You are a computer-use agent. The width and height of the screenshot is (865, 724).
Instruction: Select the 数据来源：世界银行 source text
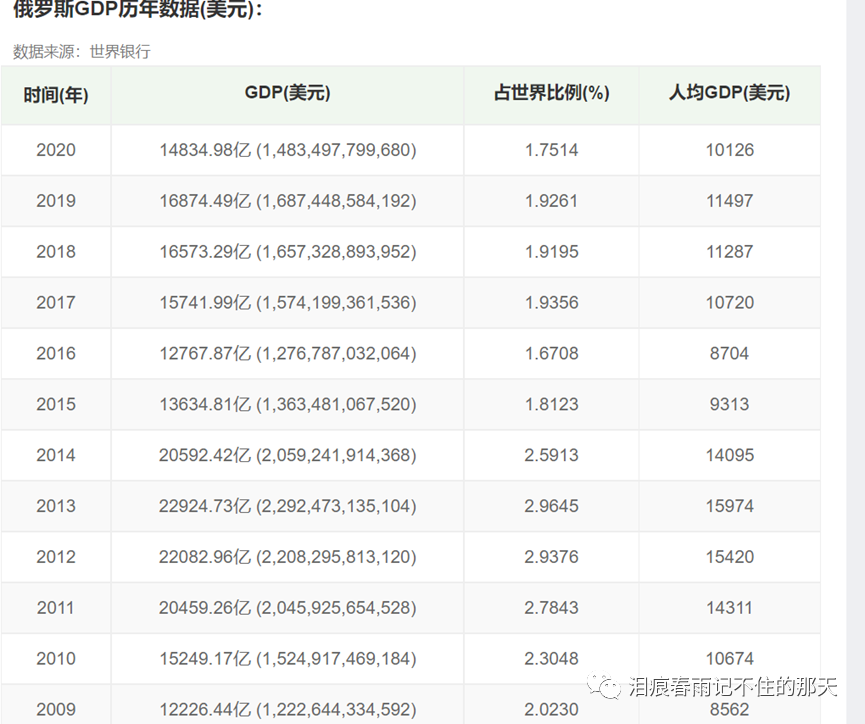tap(82, 51)
